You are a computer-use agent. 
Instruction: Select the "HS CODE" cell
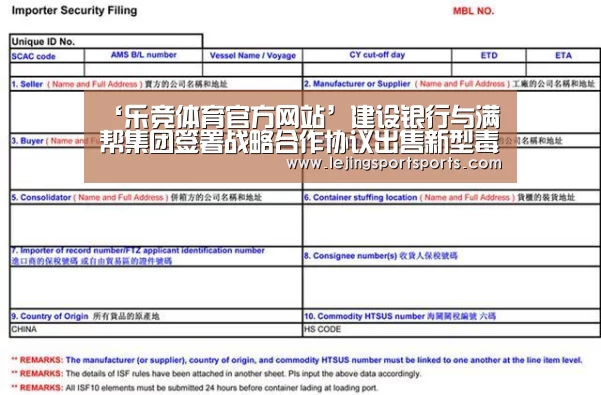(452, 329)
